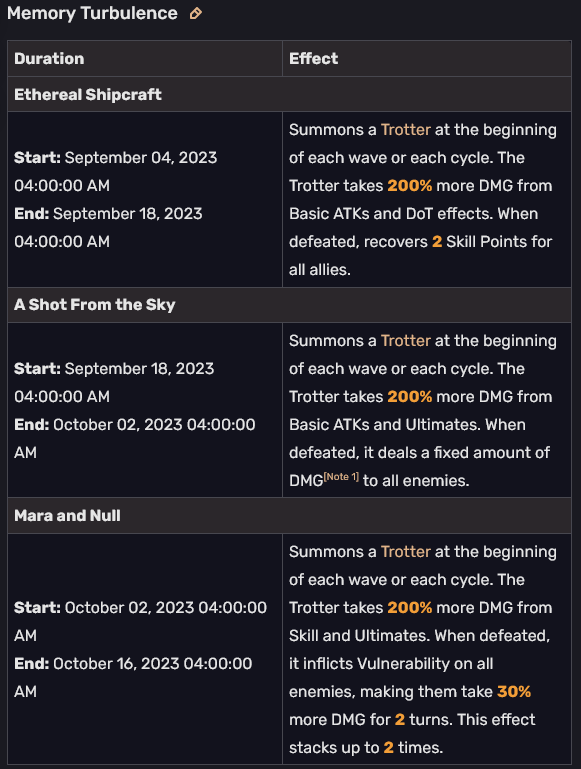The height and width of the screenshot is (769, 581).
Task: Click the End: October 16, 2023 date text
Action: 133,677
